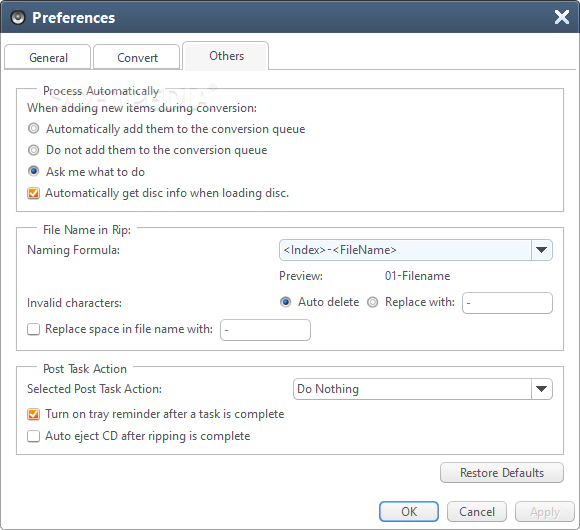The width and height of the screenshot is (580, 530).
Task: Disable tray reminder after a task is complete
Action: (33, 414)
